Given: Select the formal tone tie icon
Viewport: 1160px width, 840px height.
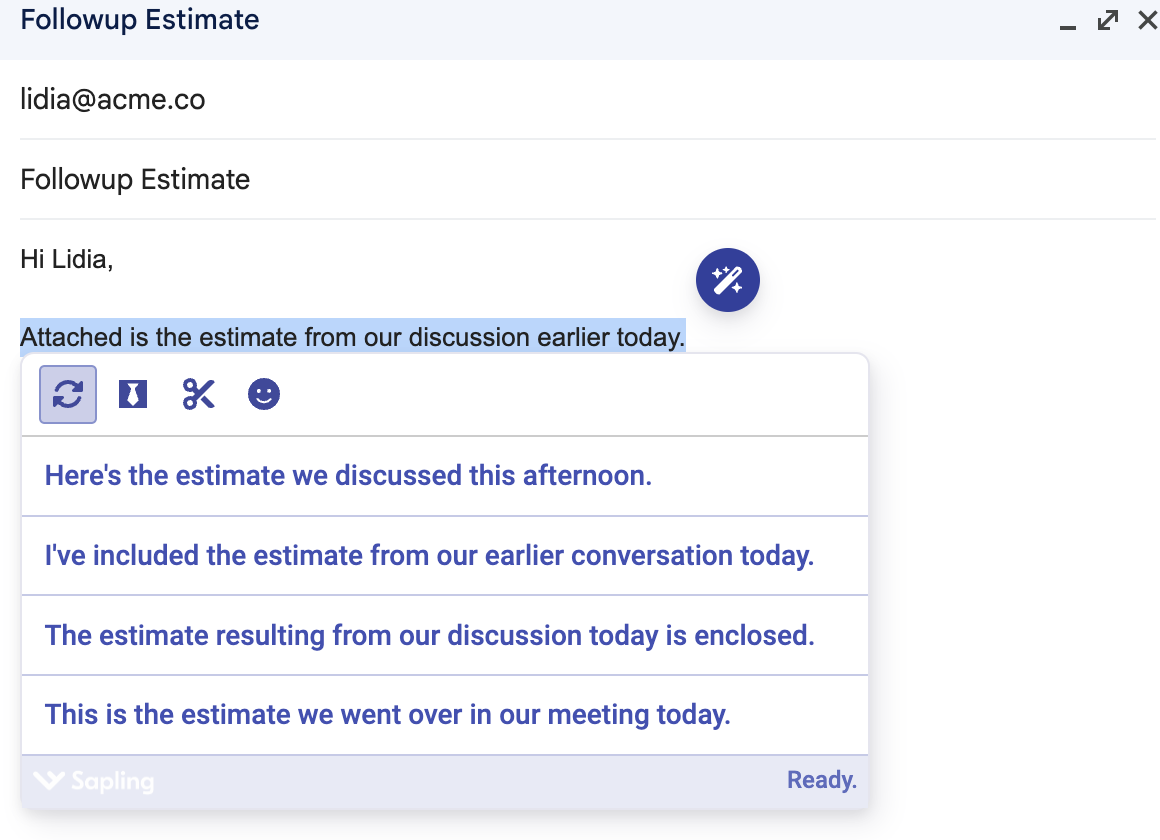Looking at the screenshot, I should tap(133, 394).
